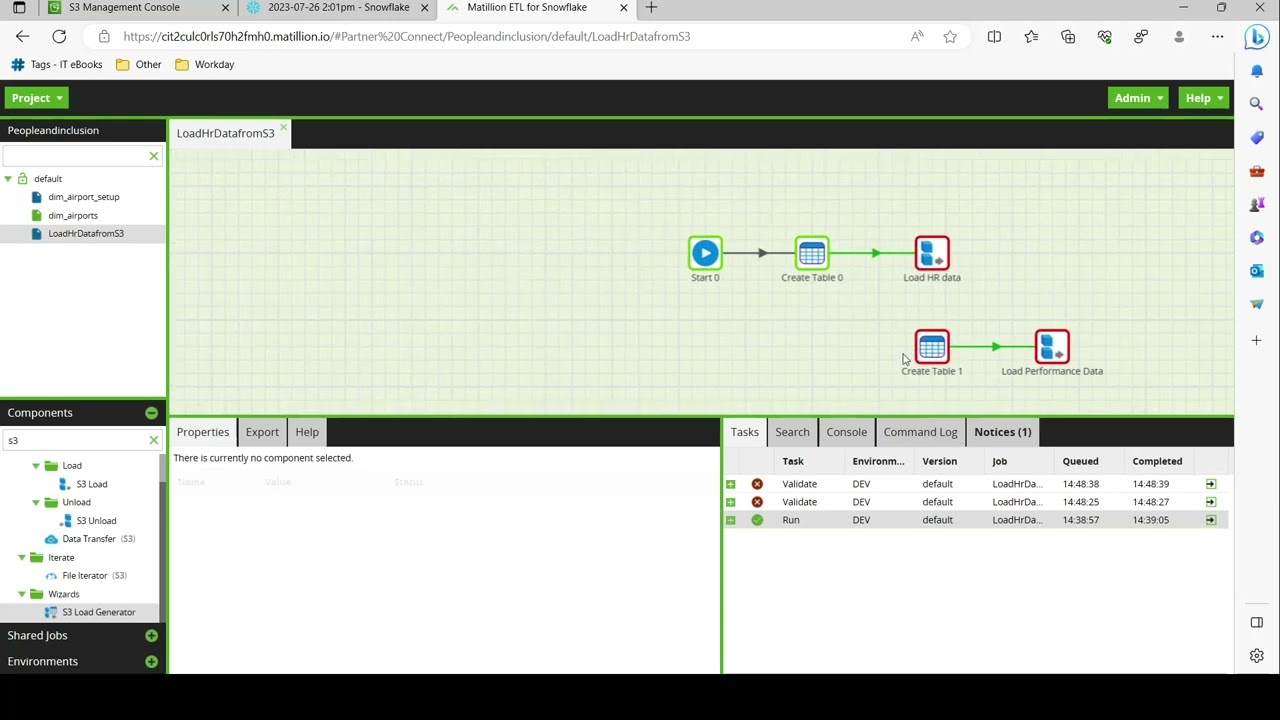Viewport: 1280px width, 720px height.
Task: Open details arrow for Validate 14:48:25 task
Action: click(1211, 502)
